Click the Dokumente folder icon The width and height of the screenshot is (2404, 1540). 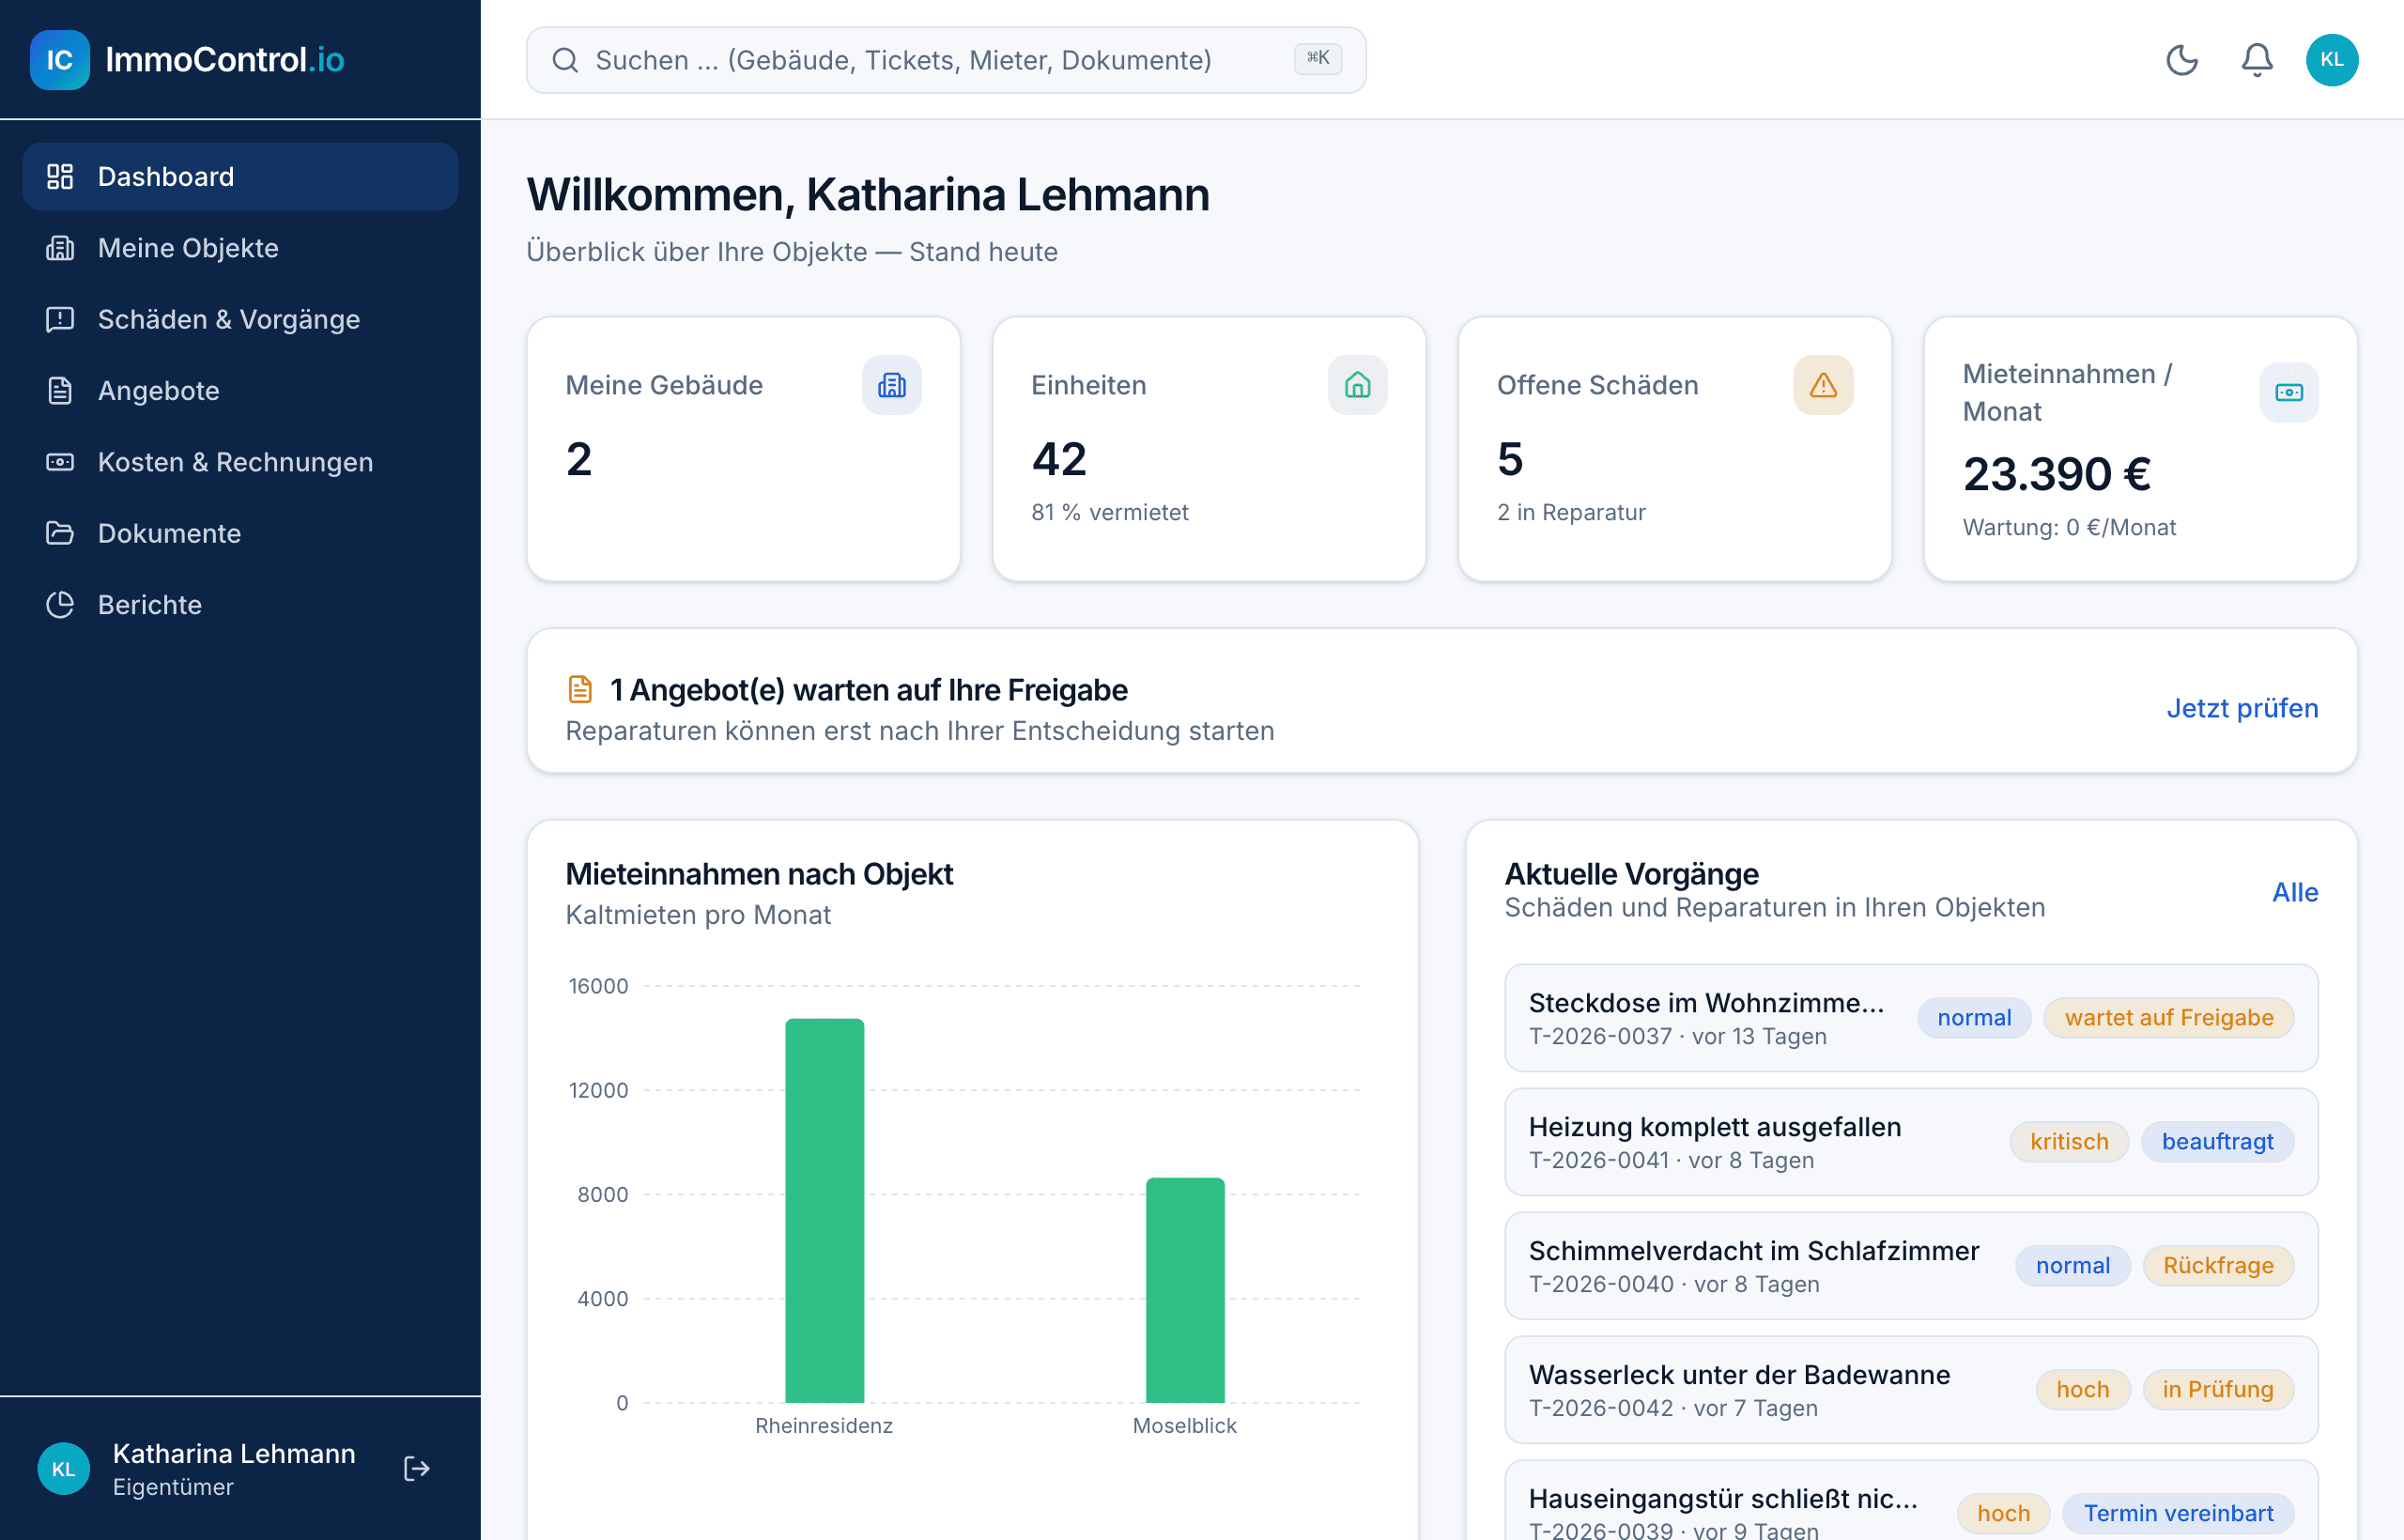click(60, 533)
